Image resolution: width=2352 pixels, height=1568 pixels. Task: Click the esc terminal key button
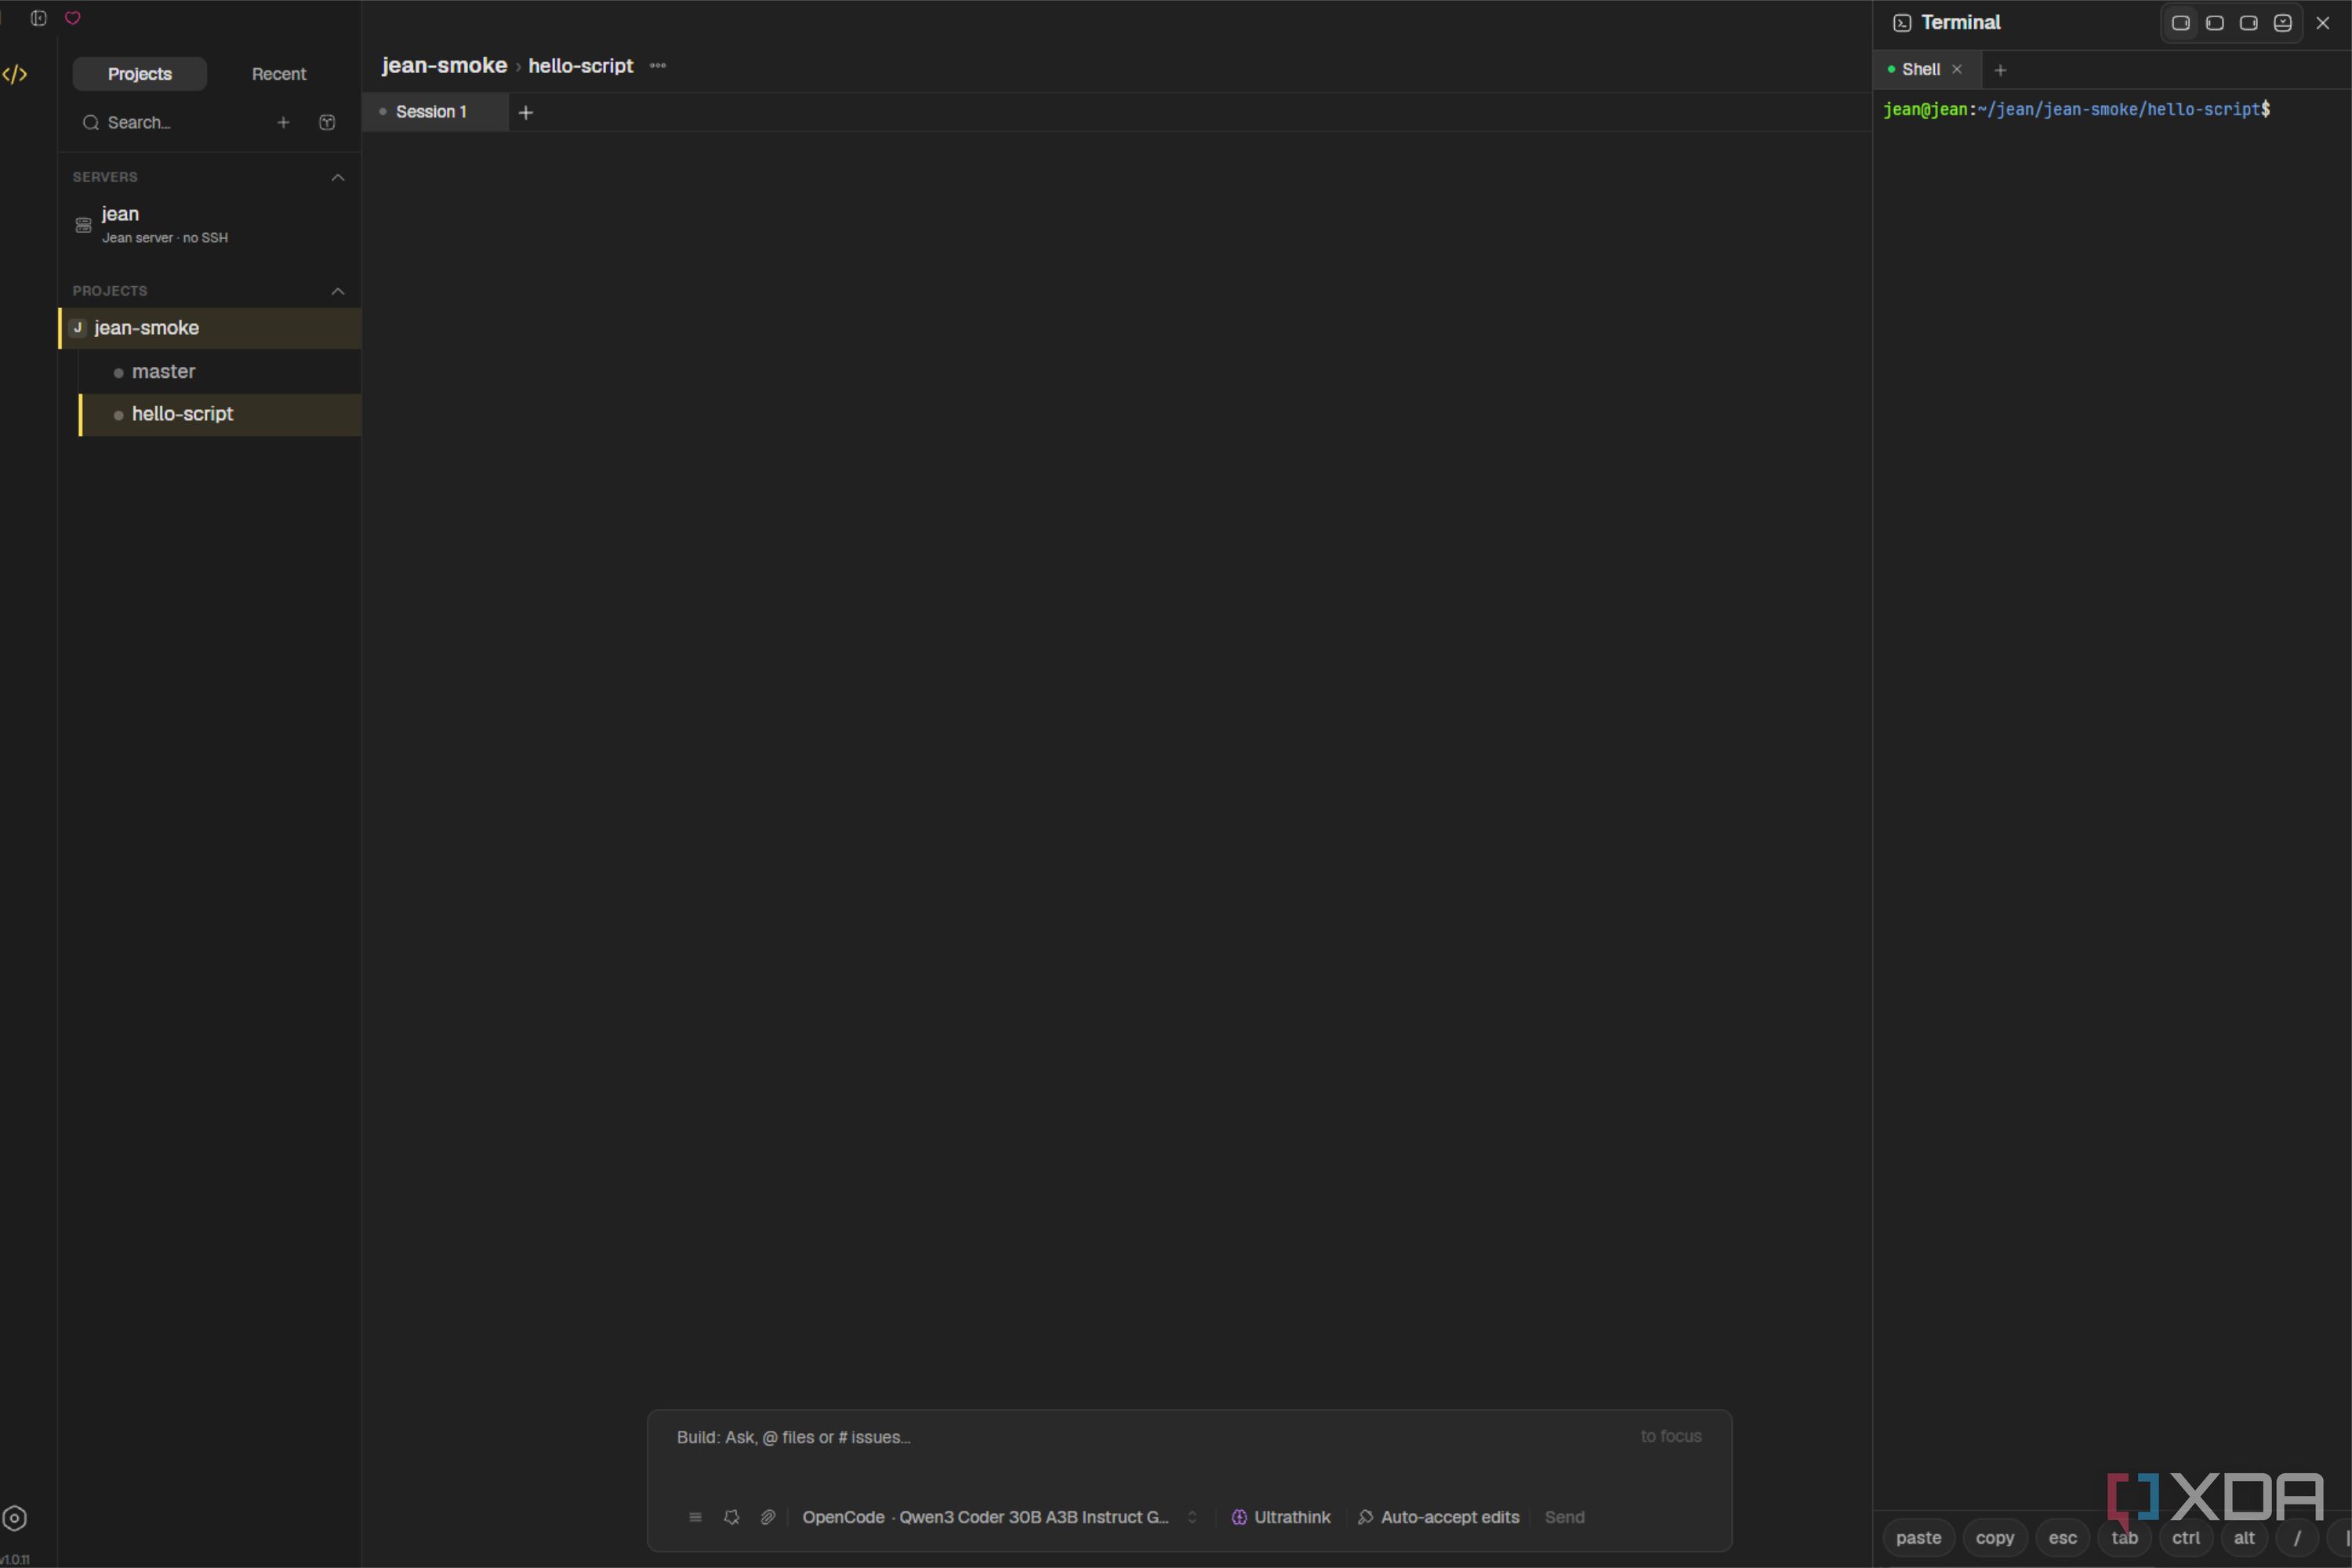2063,1538
